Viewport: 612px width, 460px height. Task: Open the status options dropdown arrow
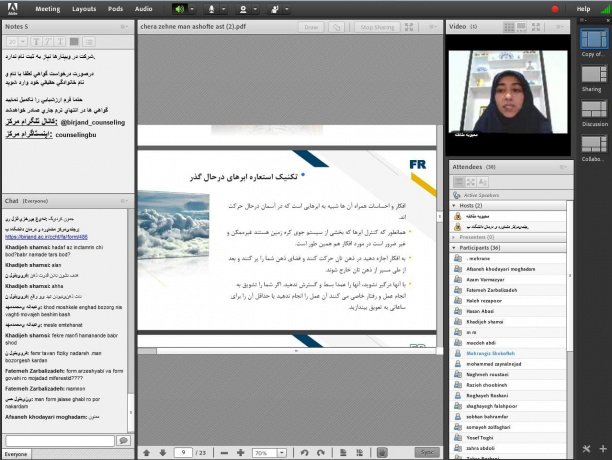tap(287, 9)
